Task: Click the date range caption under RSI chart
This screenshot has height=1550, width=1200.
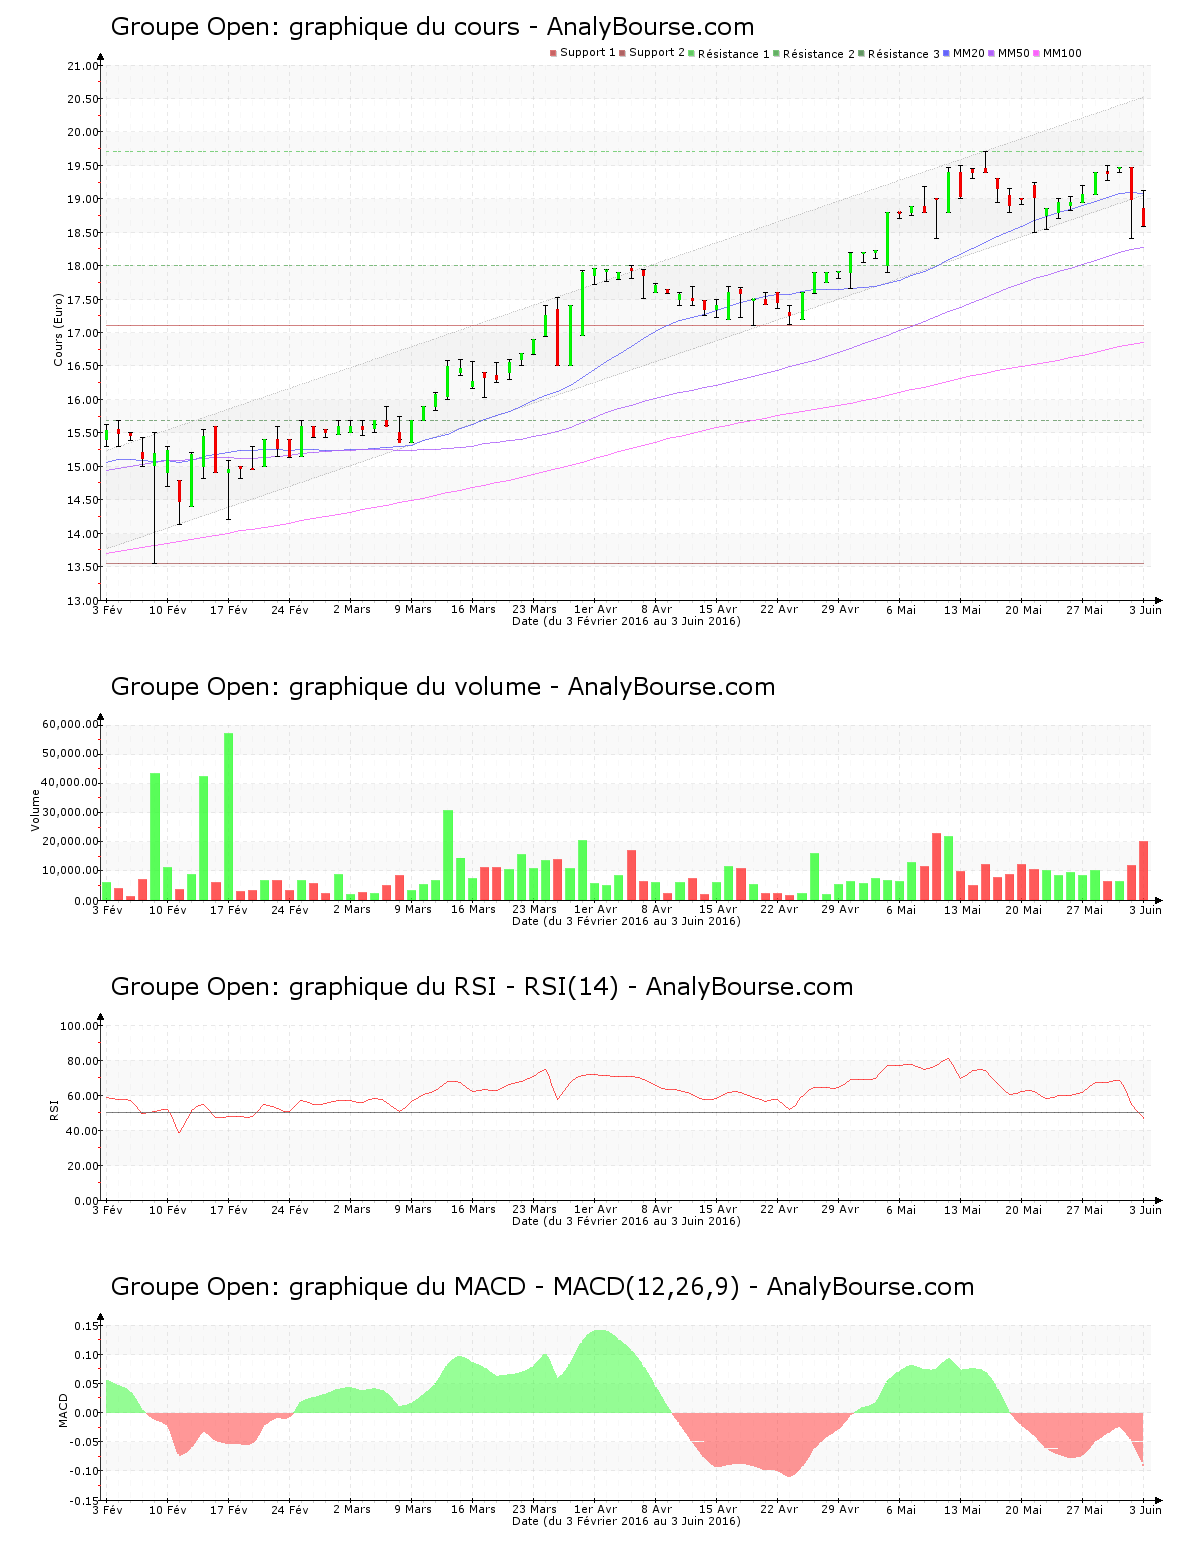Action: click(x=626, y=1221)
